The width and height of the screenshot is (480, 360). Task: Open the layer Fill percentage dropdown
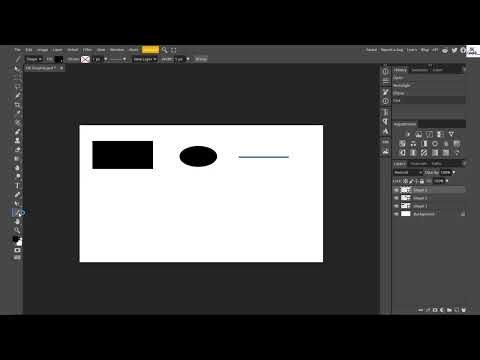(x=447, y=181)
